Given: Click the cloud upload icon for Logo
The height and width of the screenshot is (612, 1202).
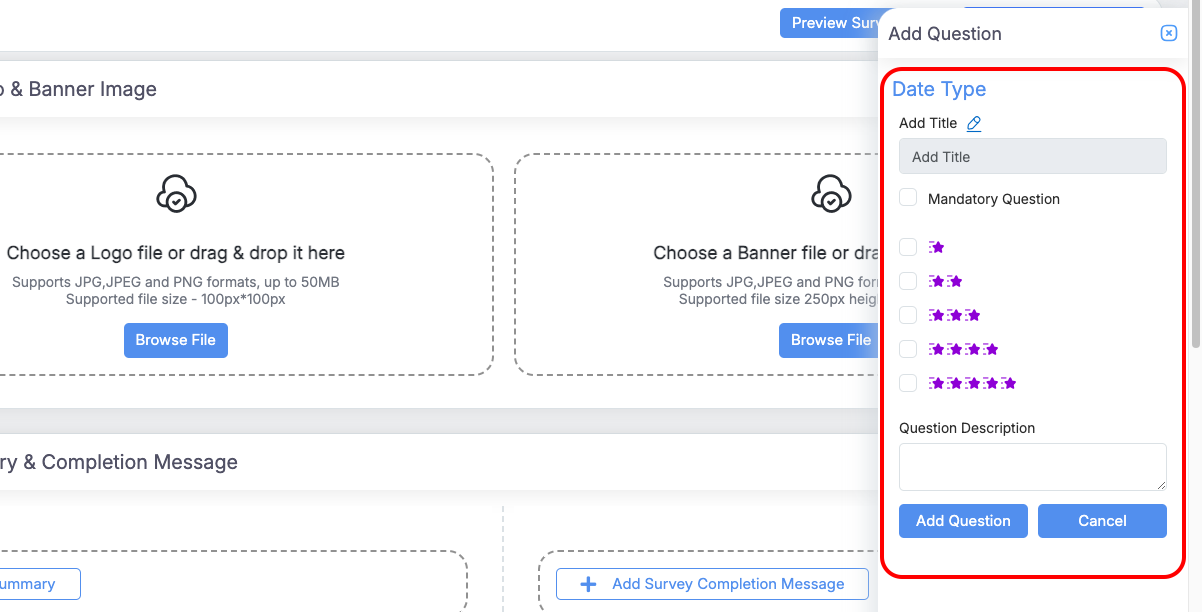Looking at the screenshot, I should (x=176, y=193).
